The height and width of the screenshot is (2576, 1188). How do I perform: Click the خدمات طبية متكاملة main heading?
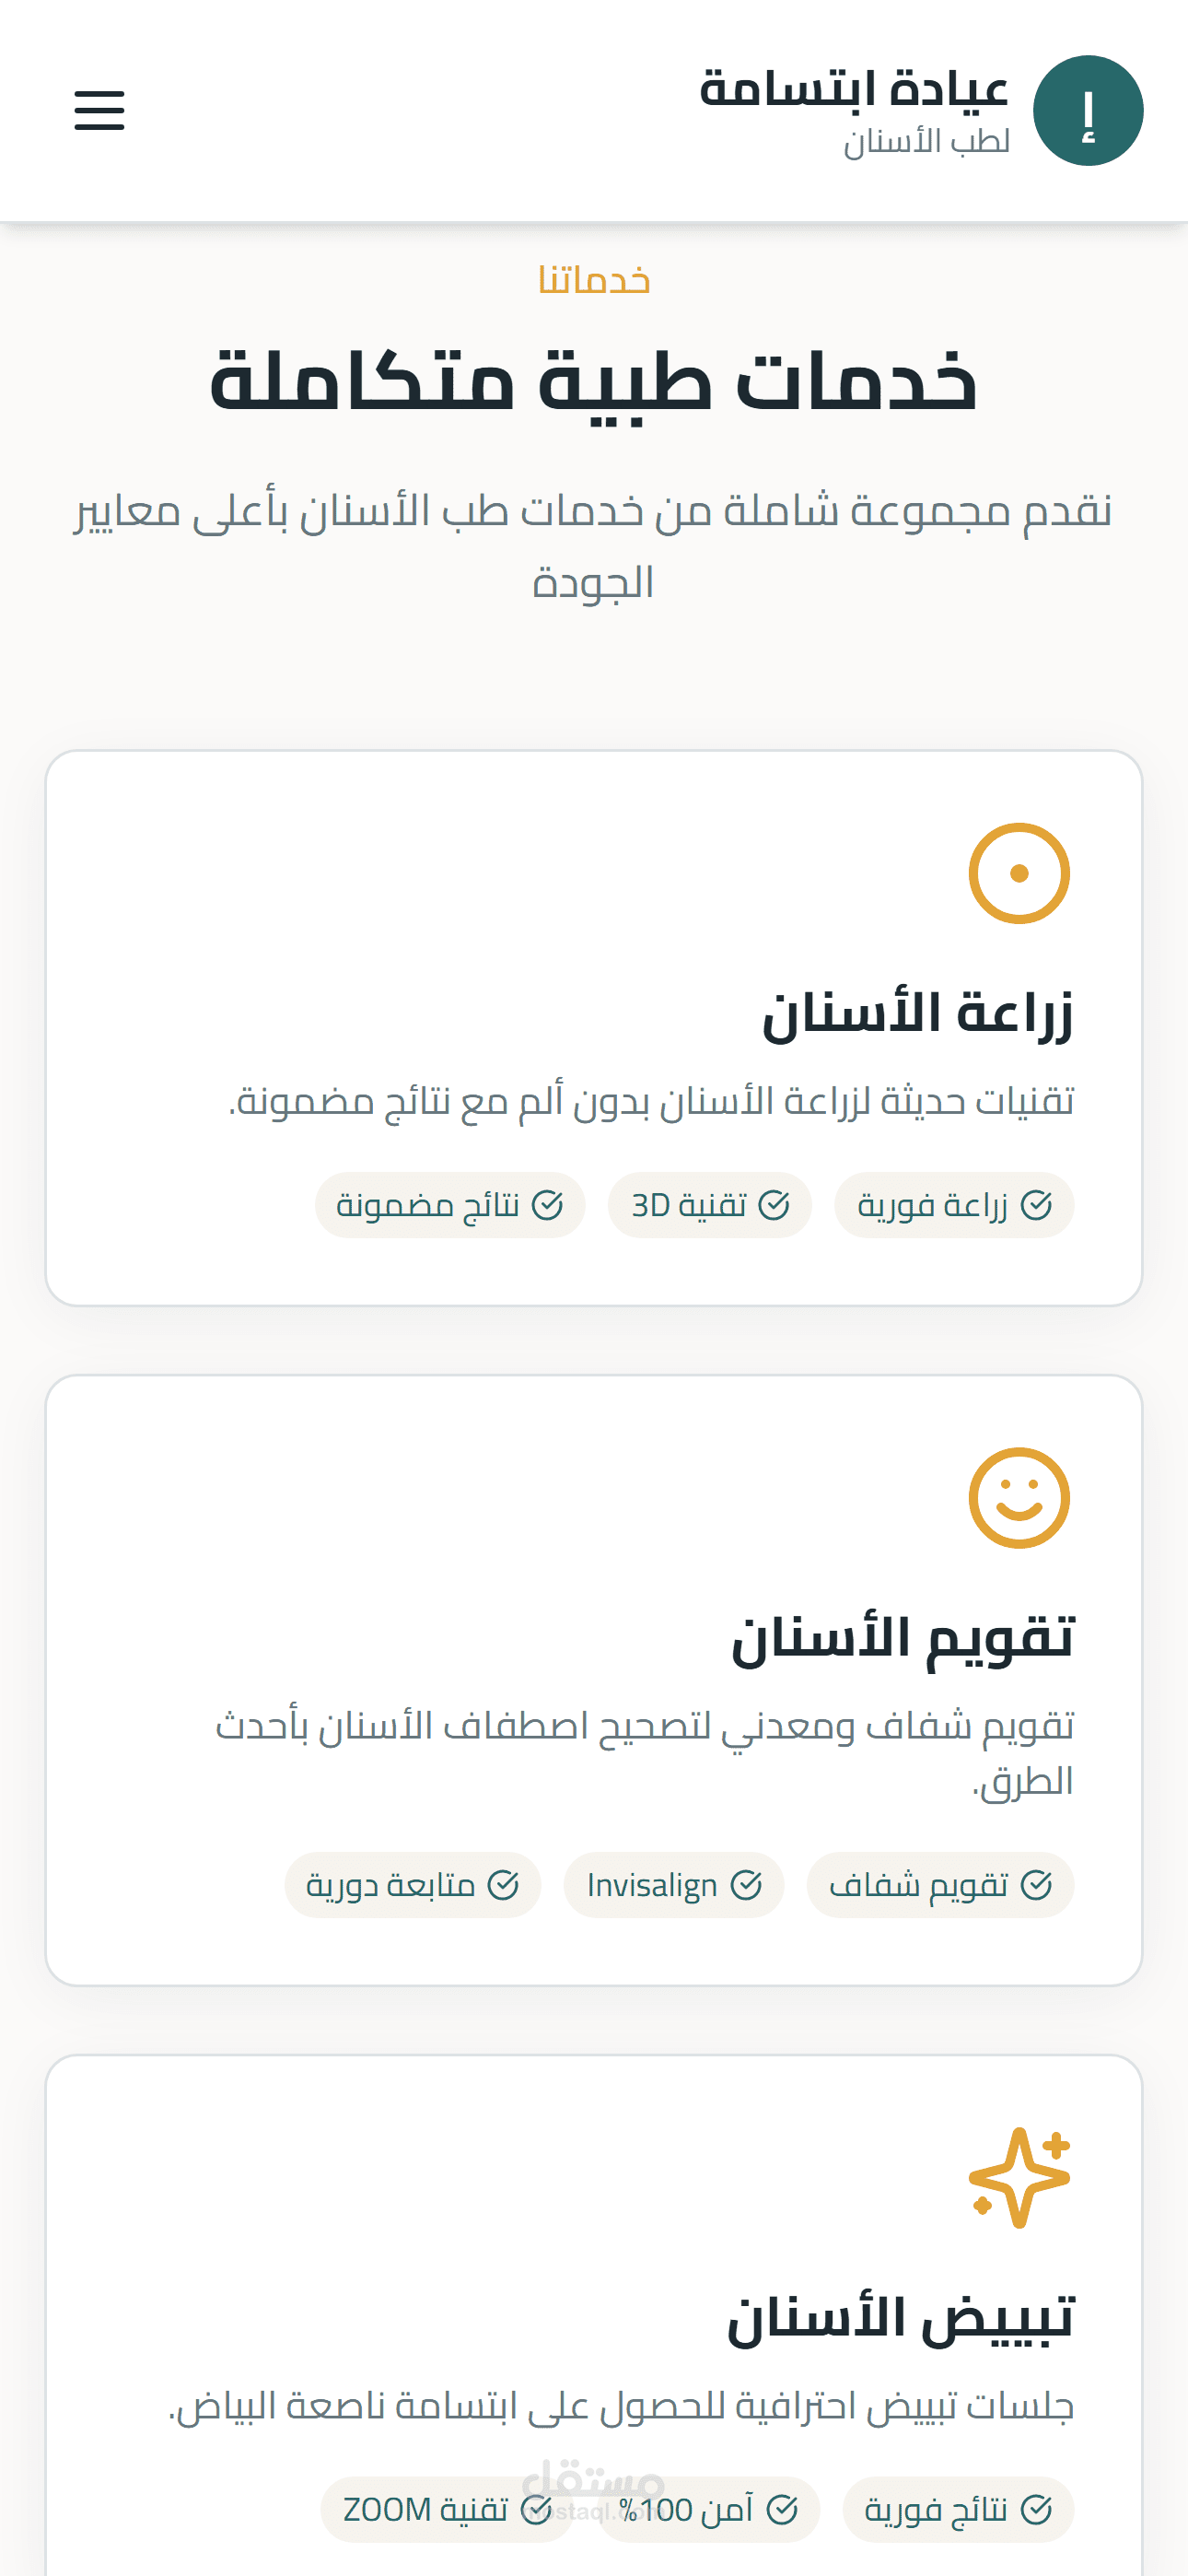594,382
